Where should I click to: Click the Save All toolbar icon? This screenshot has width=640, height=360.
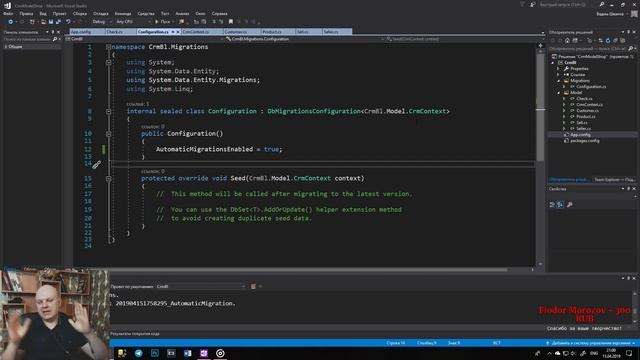(58, 22)
